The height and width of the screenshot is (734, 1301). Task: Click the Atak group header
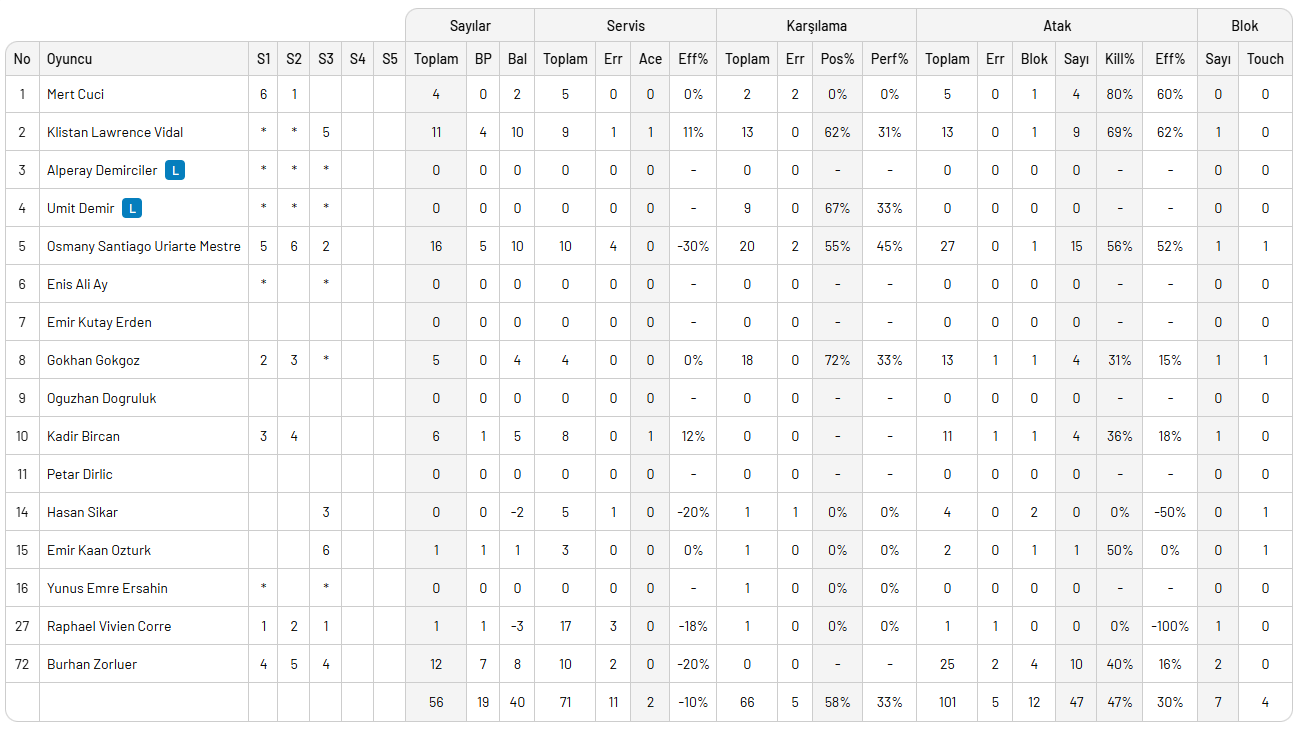pos(1056,26)
